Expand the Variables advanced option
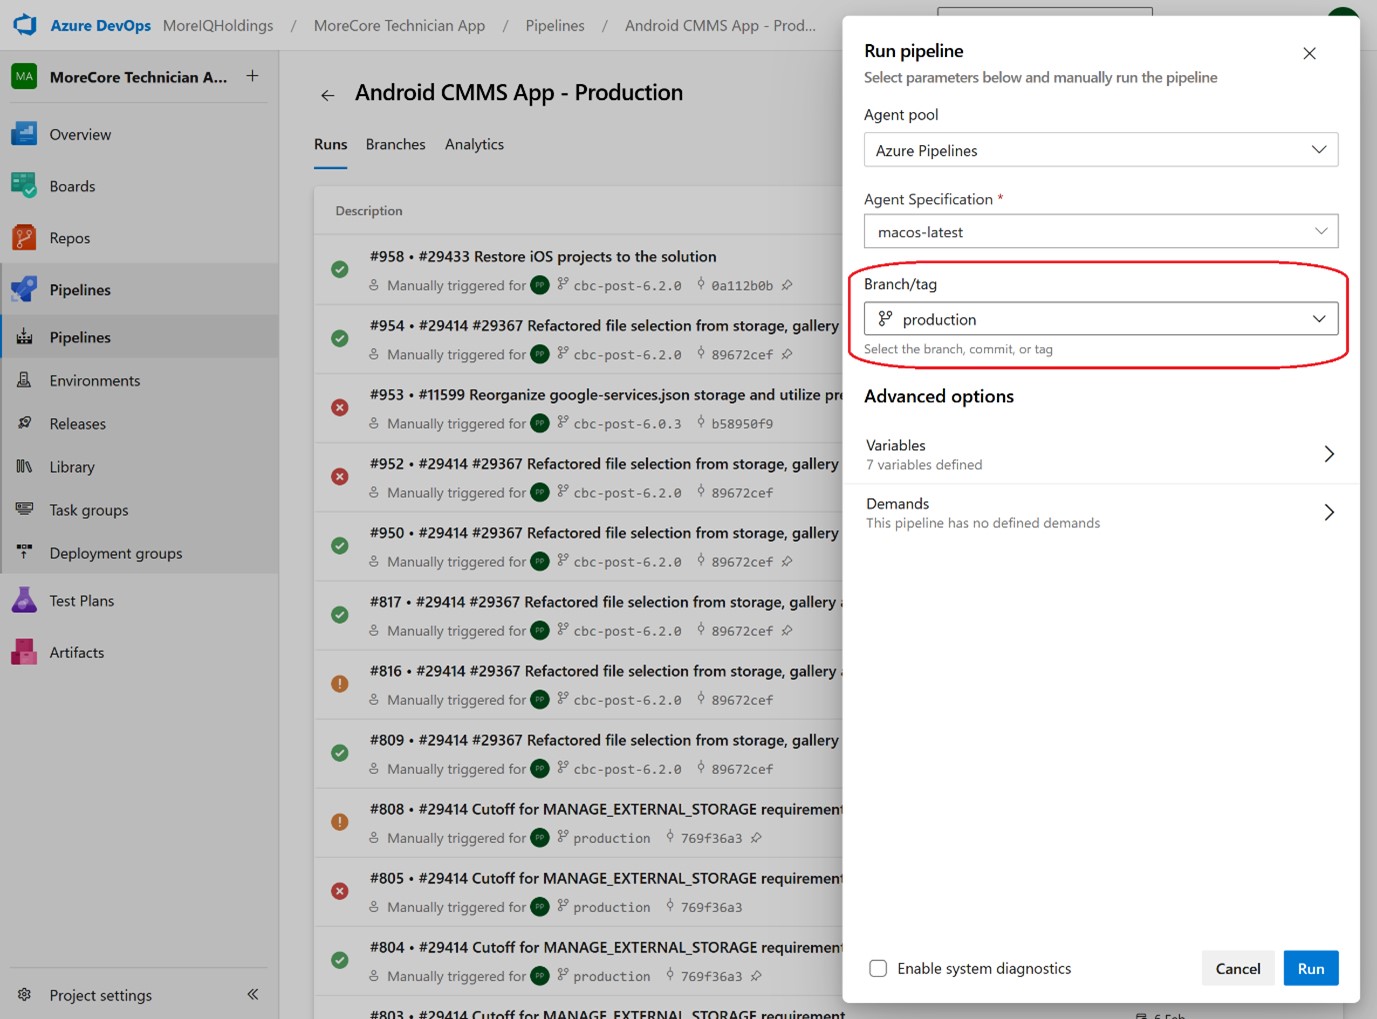1377x1019 pixels. click(1100, 454)
